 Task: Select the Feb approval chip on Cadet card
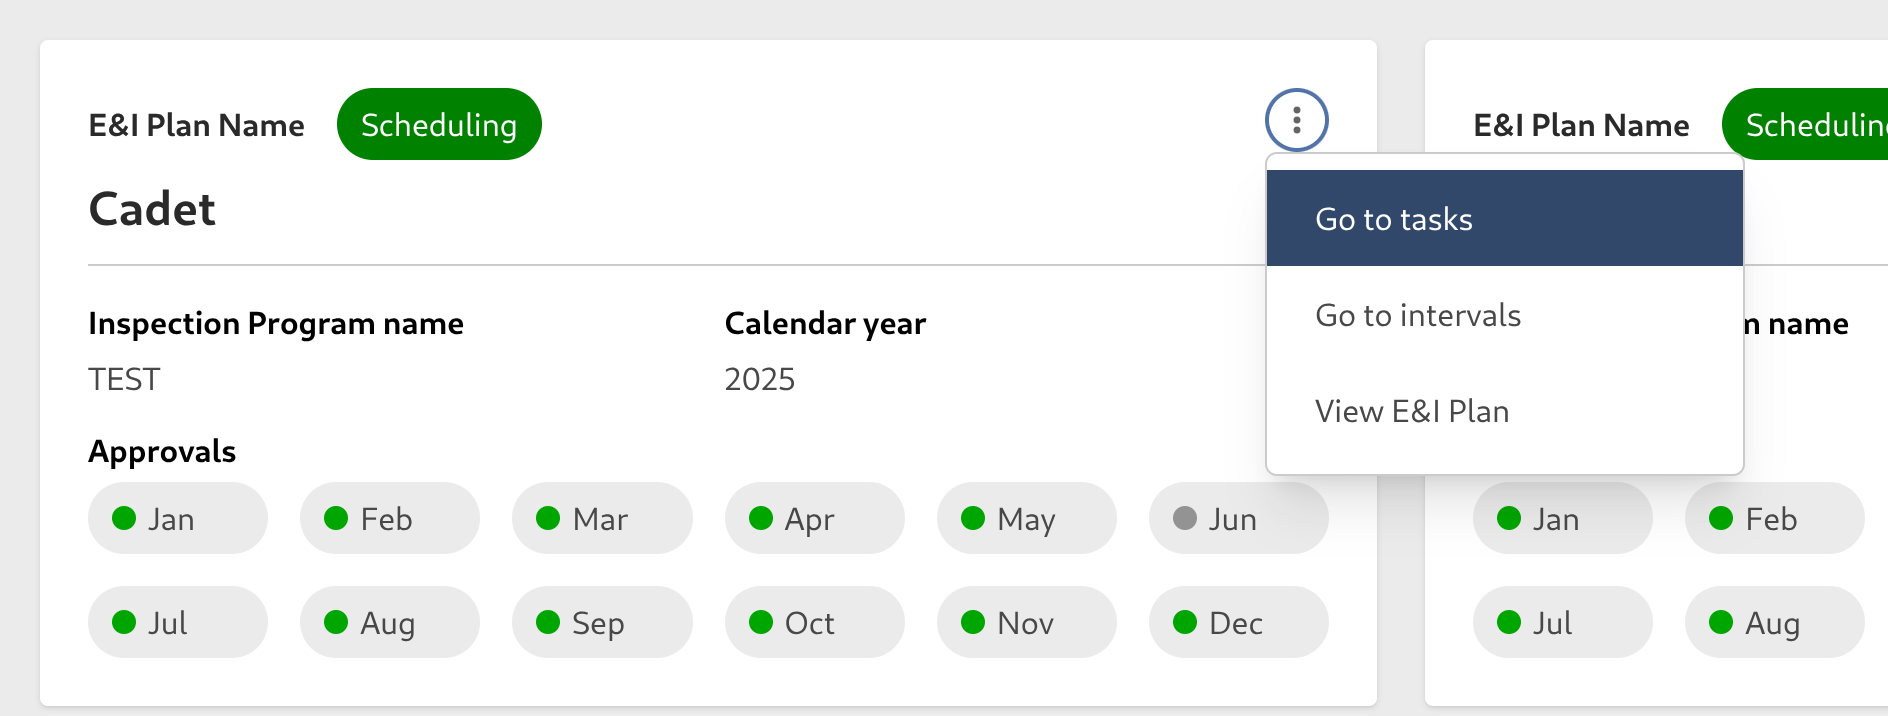[390, 519]
